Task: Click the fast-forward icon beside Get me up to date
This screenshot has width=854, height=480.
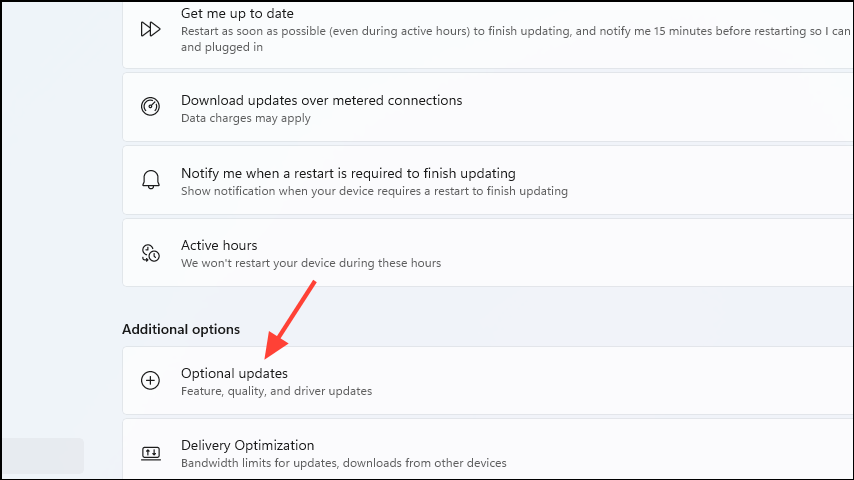Action: [150, 29]
